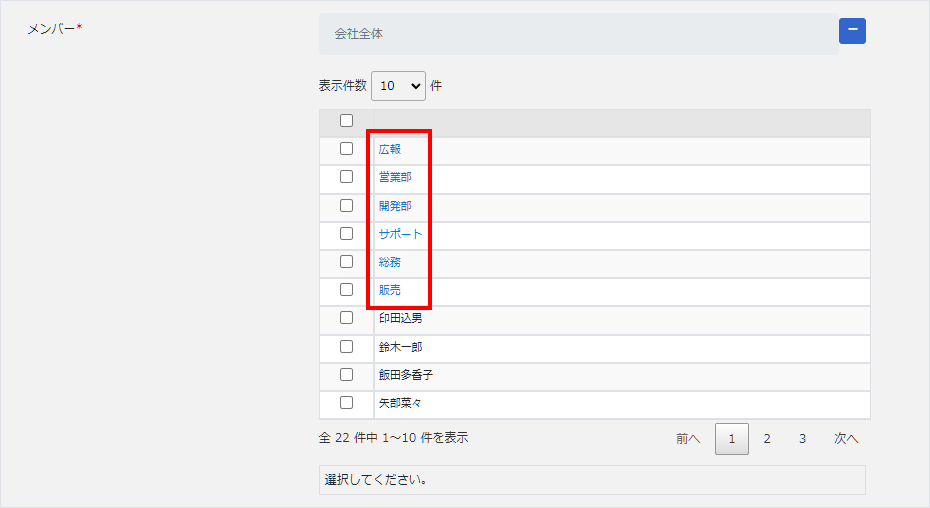Screen dimensions: 930x508
Task: Expand the サポート group link
Action: click(400, 234)
